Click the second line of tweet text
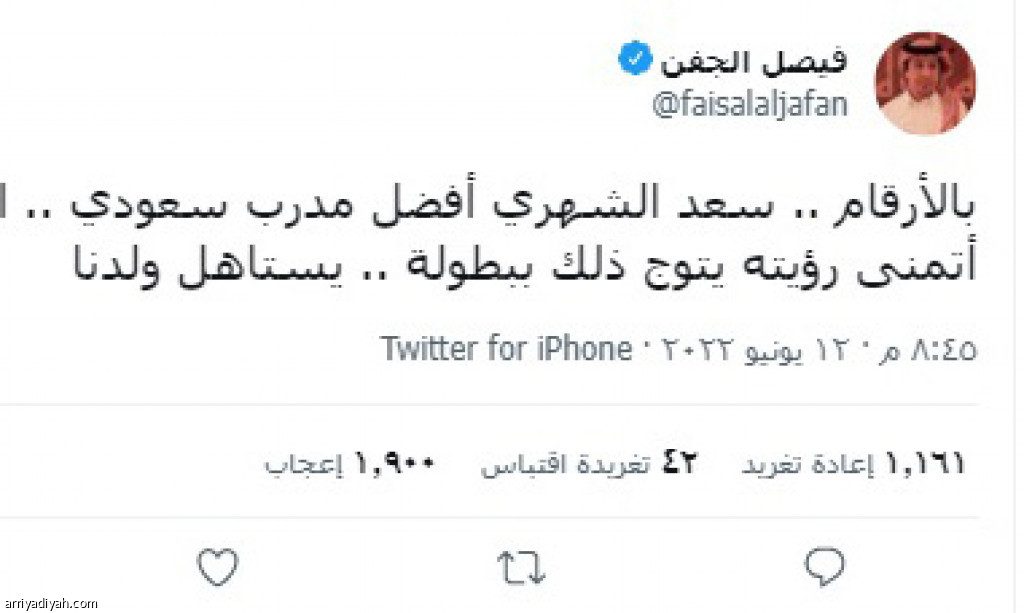The image size is (1024, 613). click(x=524, y=264)
